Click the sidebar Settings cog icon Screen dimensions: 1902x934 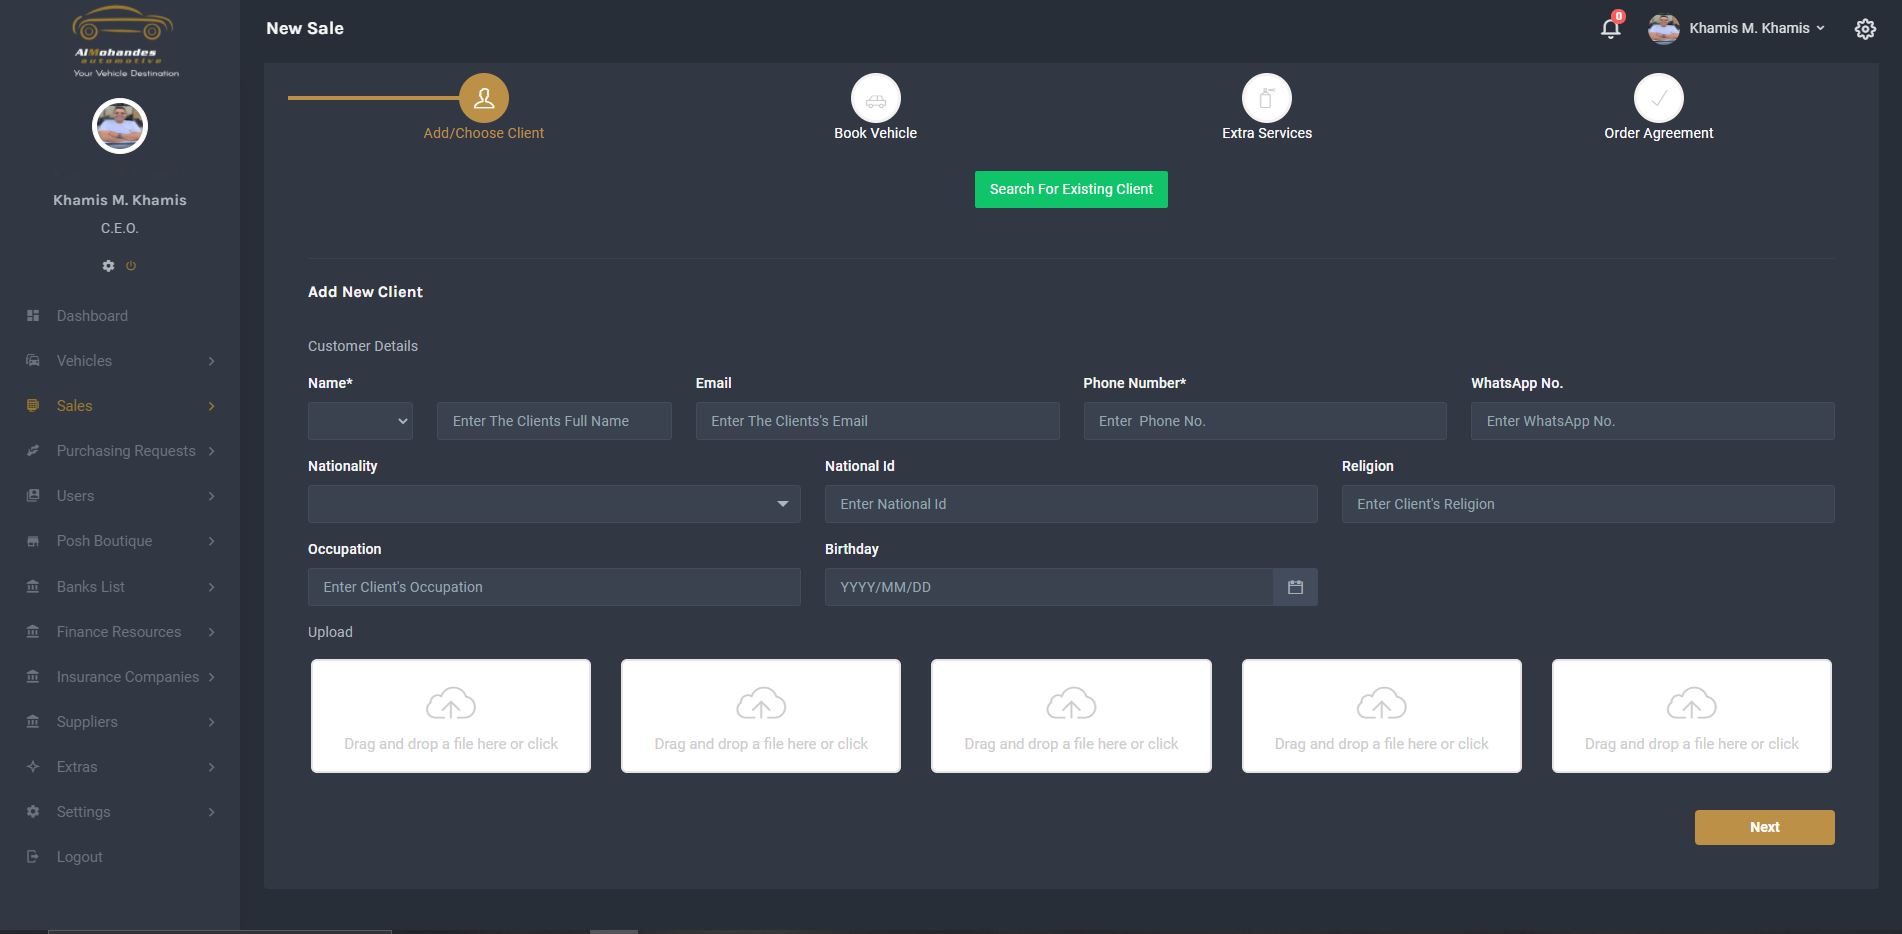(x=33, y=812)
